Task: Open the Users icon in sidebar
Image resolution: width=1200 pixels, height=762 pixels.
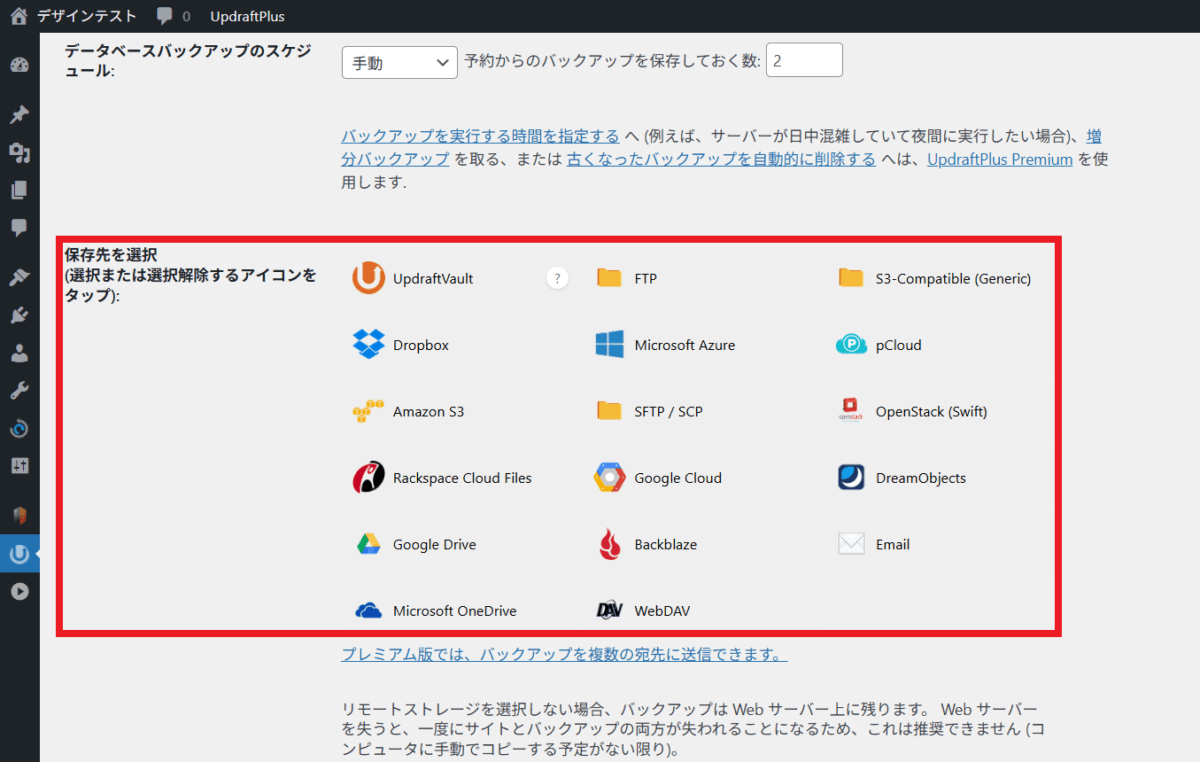Action: point(19,353)
